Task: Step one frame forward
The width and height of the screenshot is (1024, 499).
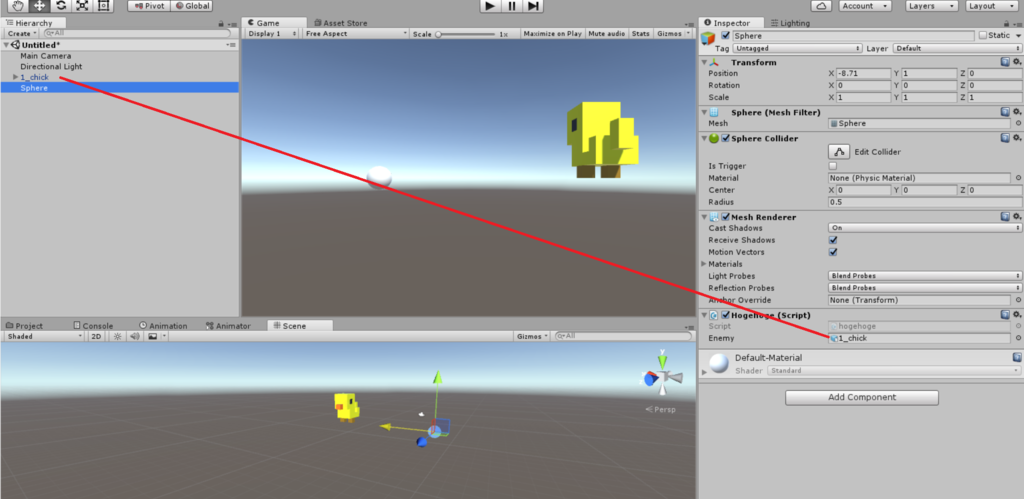Action: 534,6
